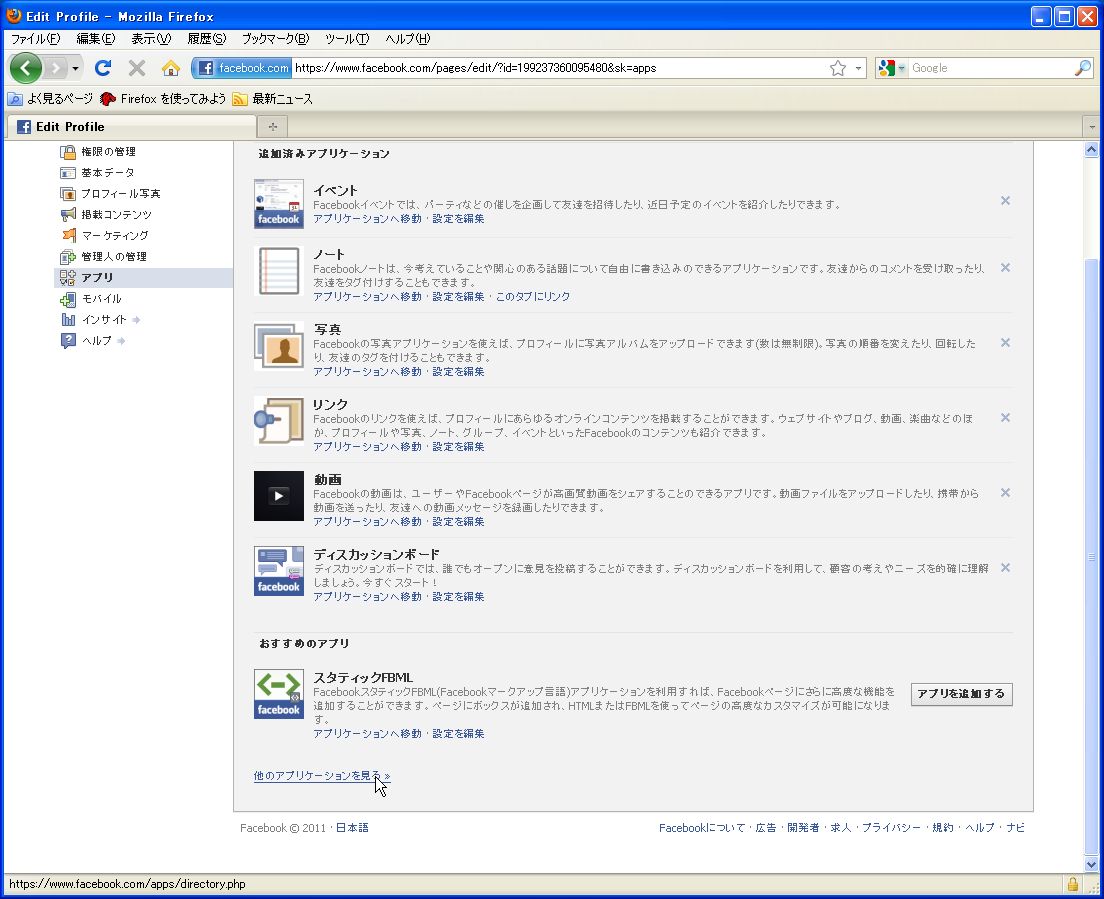Click the プライバシー footer link

(x=891, y=828)
